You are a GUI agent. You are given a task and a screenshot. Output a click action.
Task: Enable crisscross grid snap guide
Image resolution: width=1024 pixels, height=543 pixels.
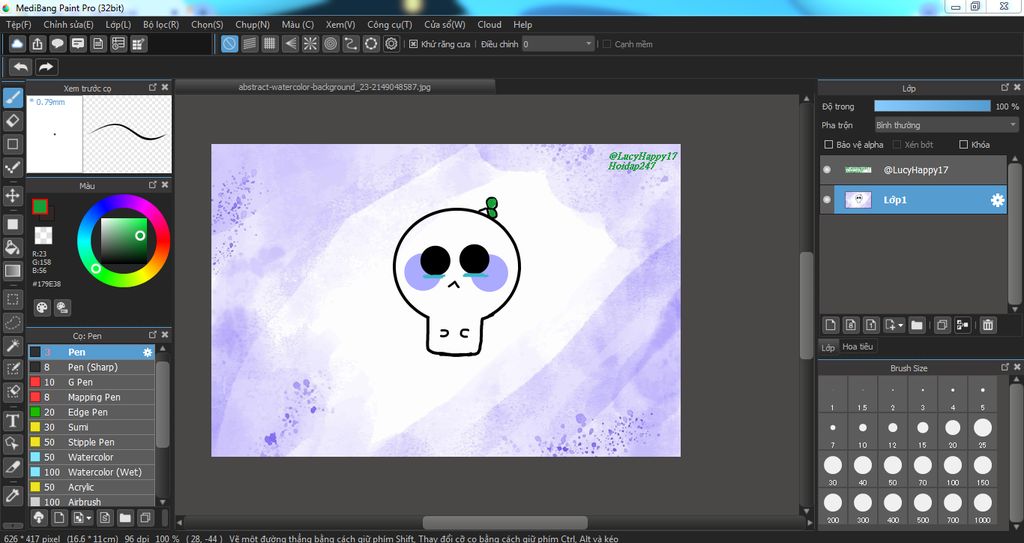click(x=270, y=44)
